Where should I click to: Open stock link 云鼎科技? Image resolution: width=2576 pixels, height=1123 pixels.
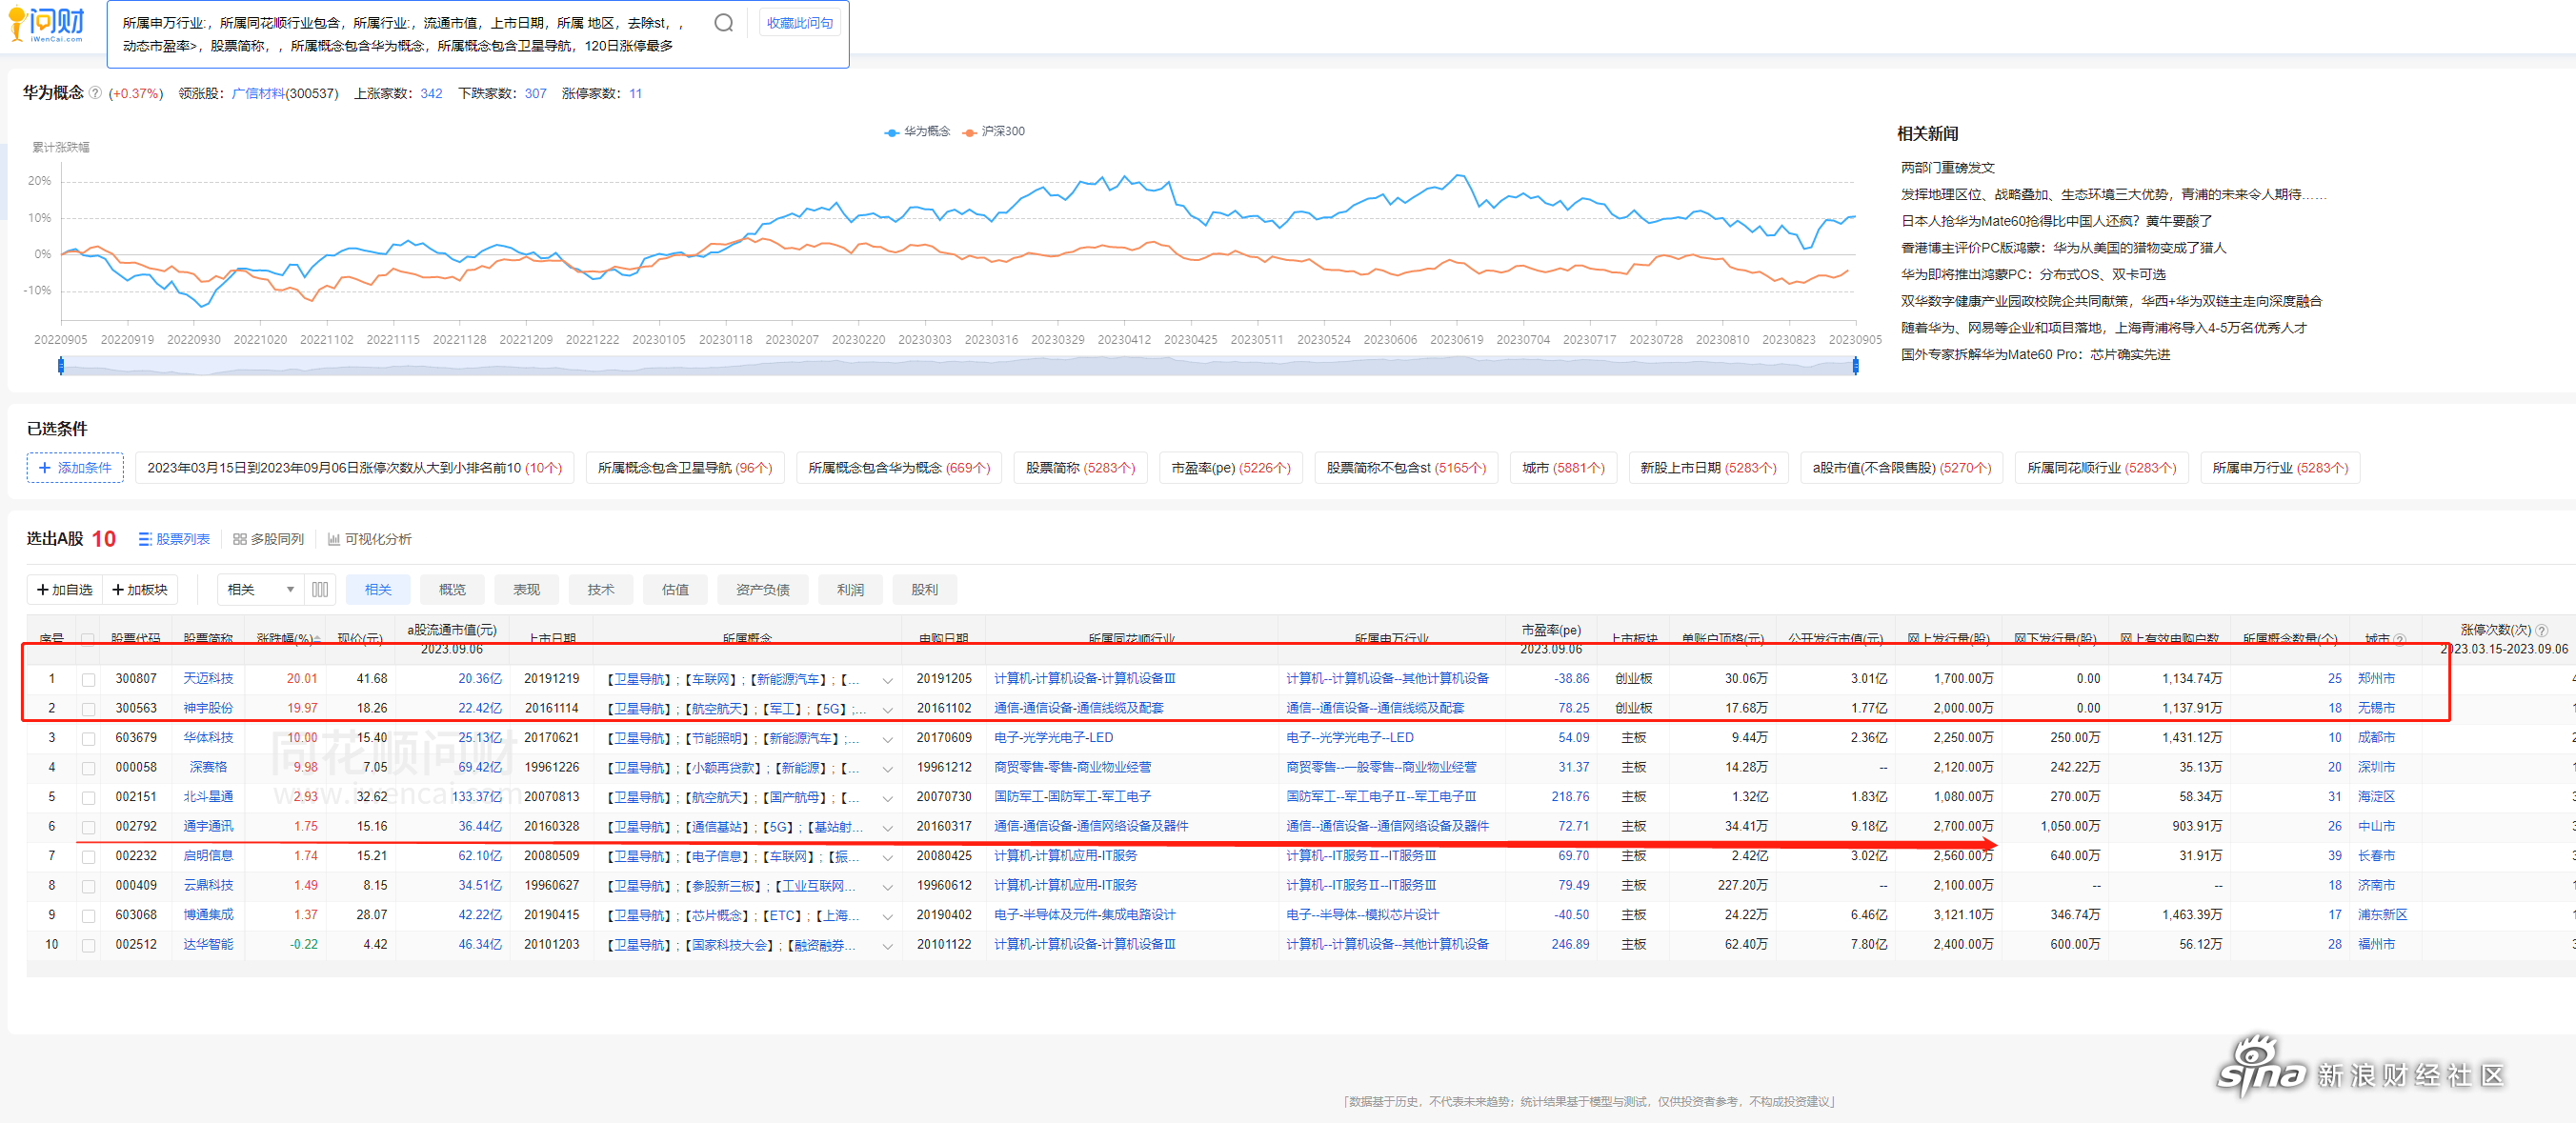pos(208,886)
